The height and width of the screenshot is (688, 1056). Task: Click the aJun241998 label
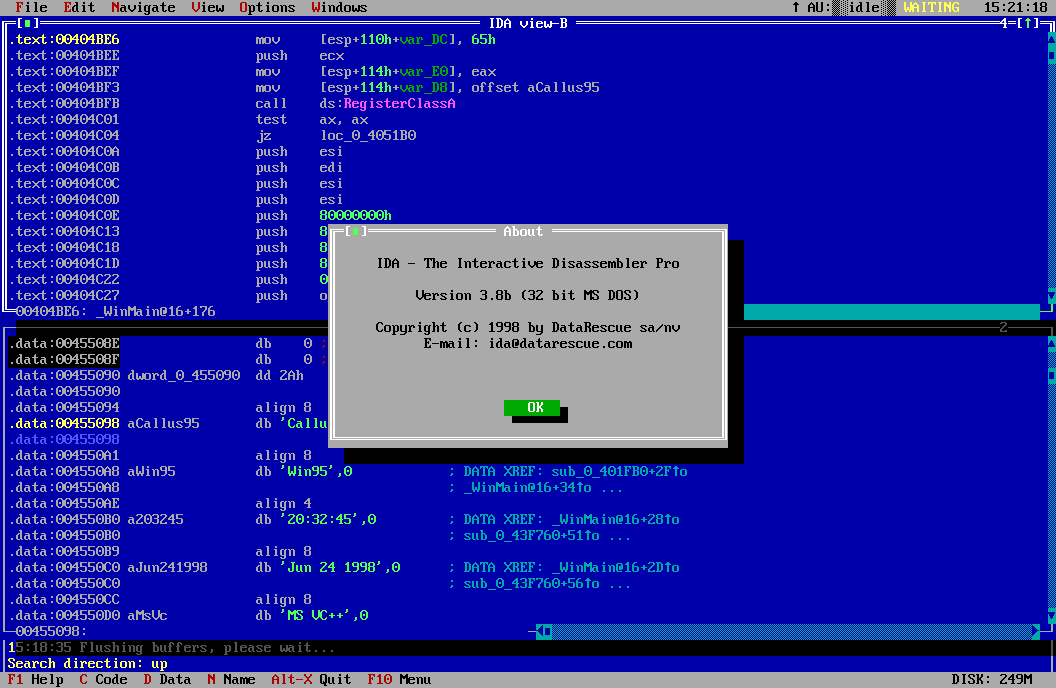click(x=167, y=567)
